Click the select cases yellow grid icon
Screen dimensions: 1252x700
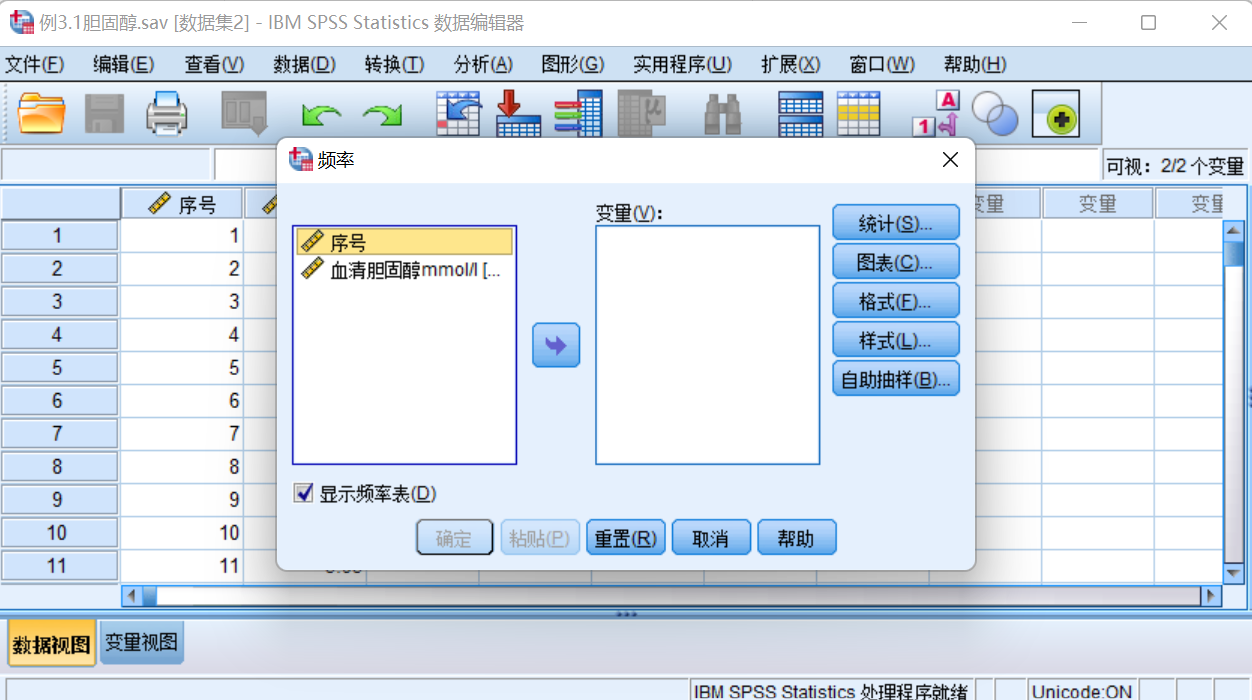click(858, 113)
